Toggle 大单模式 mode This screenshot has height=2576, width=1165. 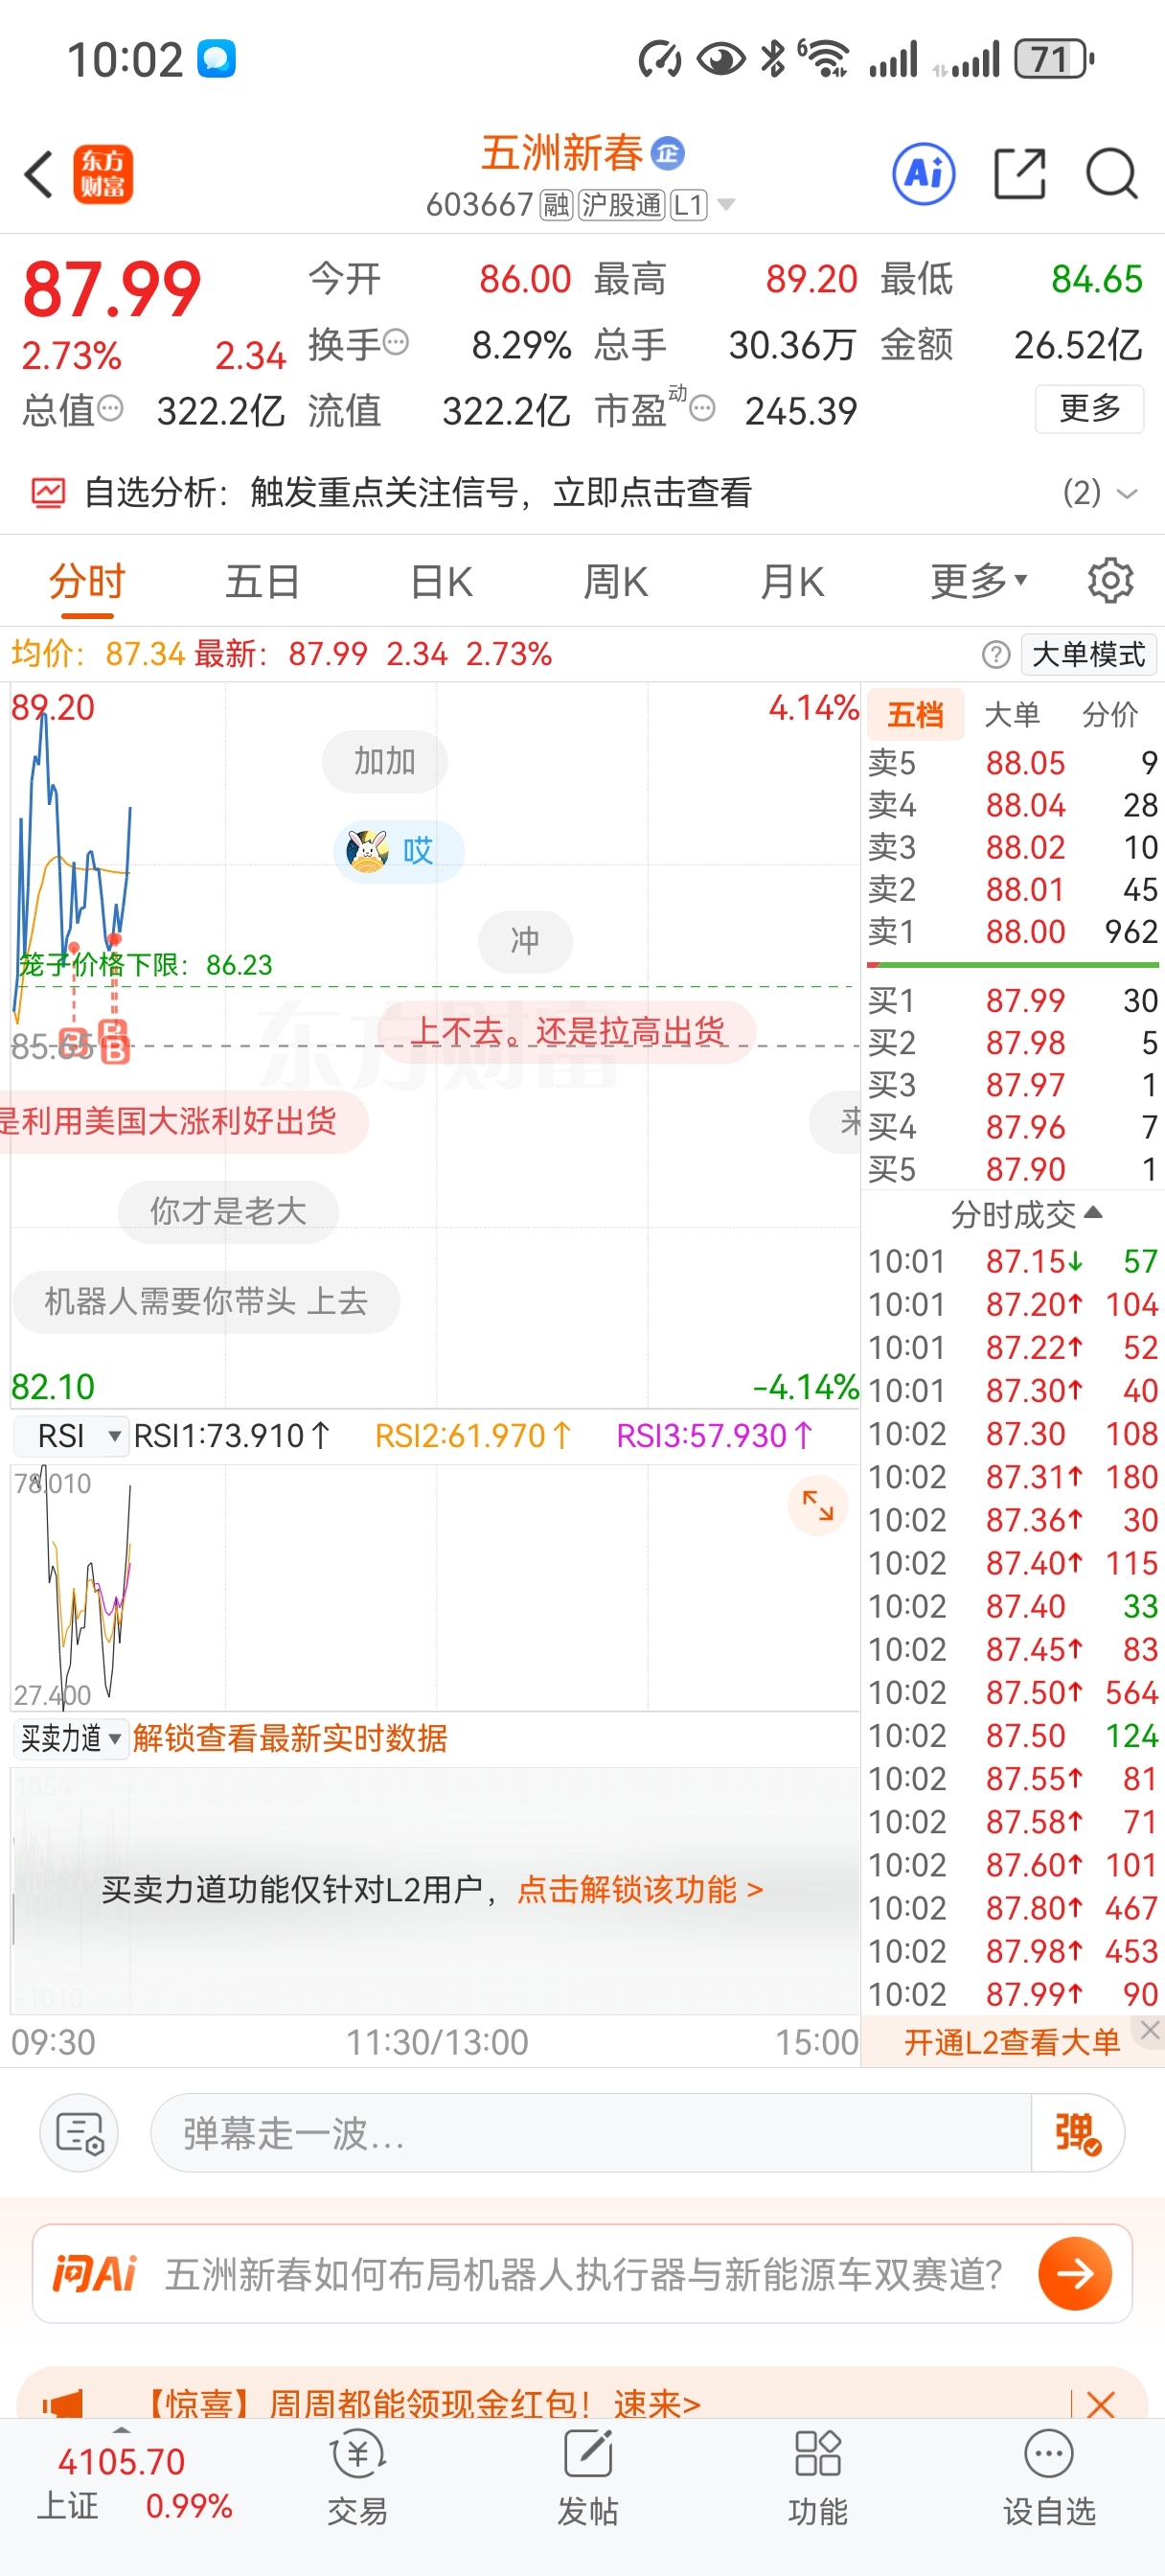pos(1088,655)
